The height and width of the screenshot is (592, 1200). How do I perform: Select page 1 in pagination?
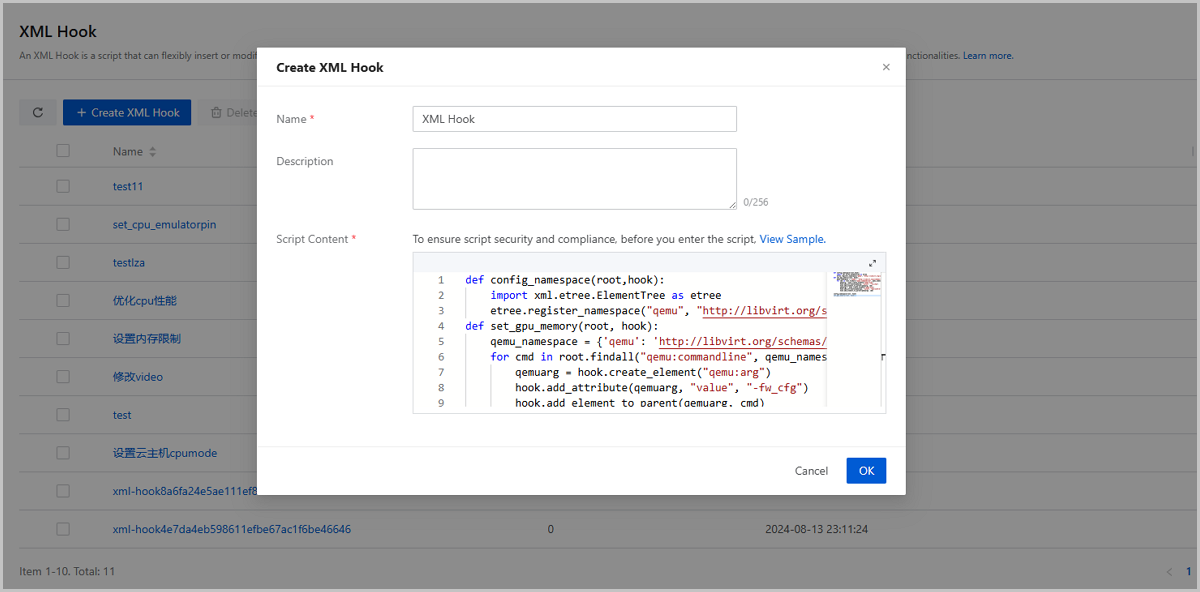pos(1189,572)
